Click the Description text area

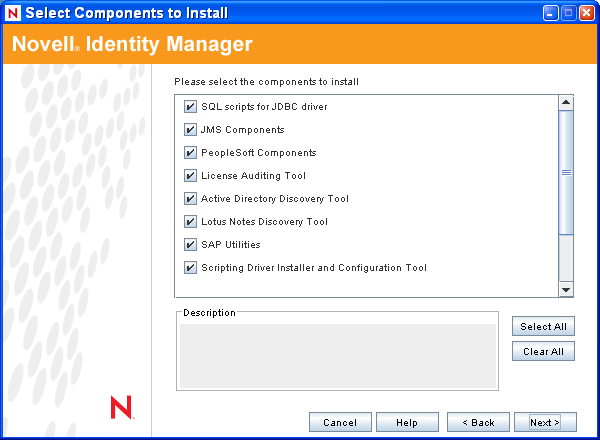[338, 356]
